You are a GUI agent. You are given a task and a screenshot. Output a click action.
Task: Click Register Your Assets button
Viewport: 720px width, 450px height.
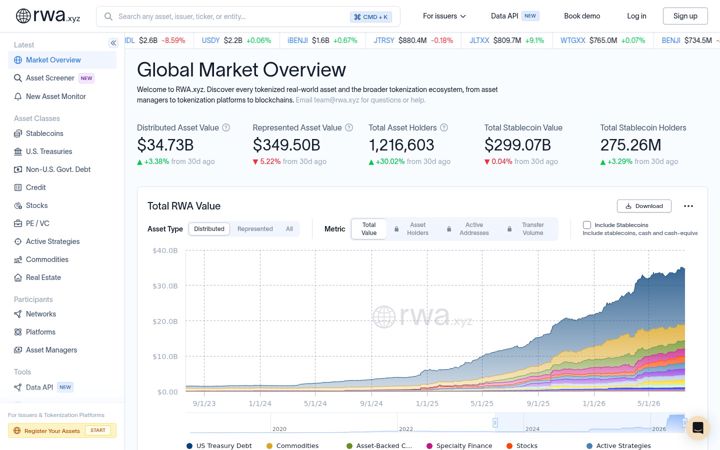(62, 431)
